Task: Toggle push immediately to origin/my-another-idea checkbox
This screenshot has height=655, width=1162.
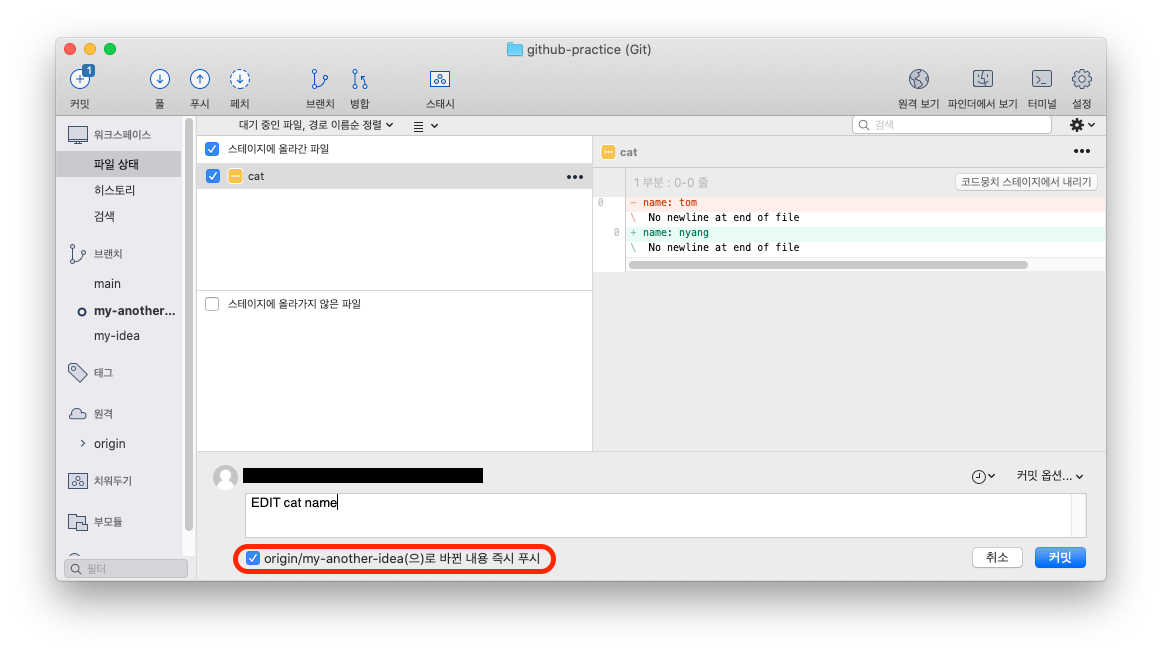Action: click(253, 558)
